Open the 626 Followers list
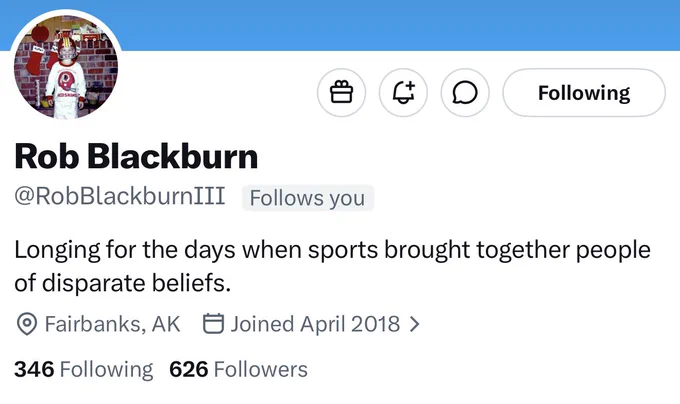The image size is (680, 404). click(x=239, y=369)
